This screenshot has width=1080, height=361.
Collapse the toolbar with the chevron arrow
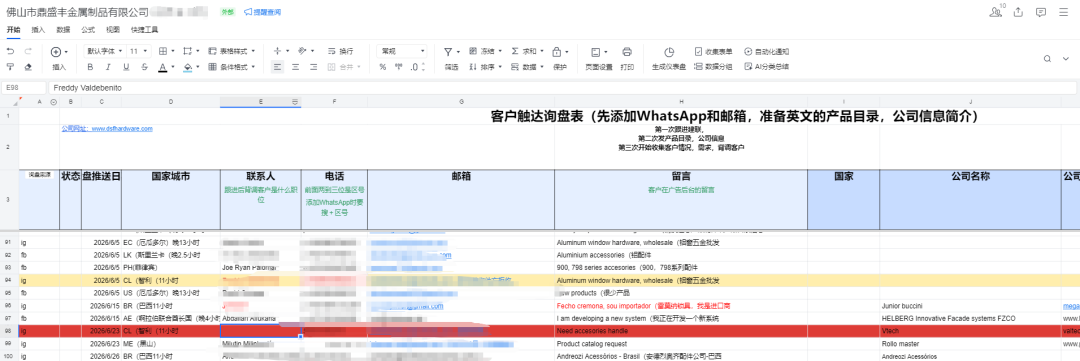1065,59
